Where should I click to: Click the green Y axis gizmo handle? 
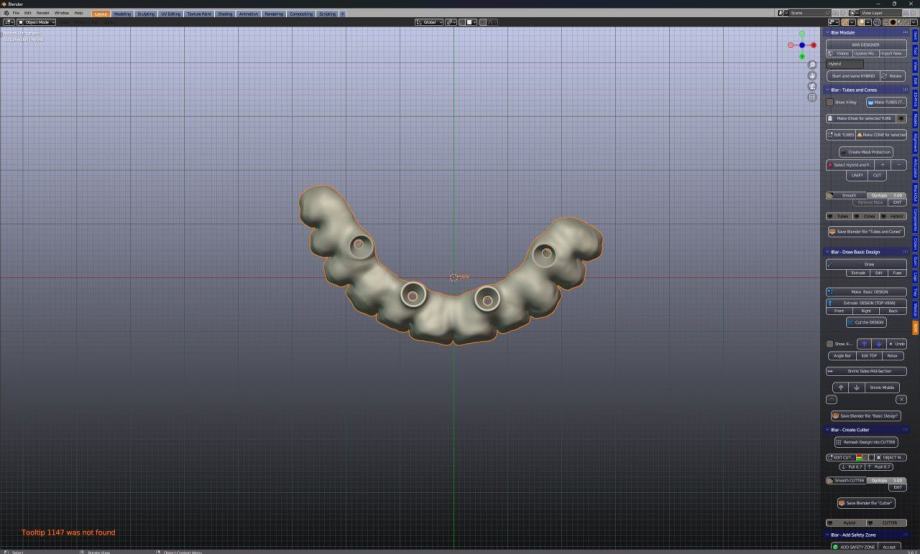click(x=801, y=56)
